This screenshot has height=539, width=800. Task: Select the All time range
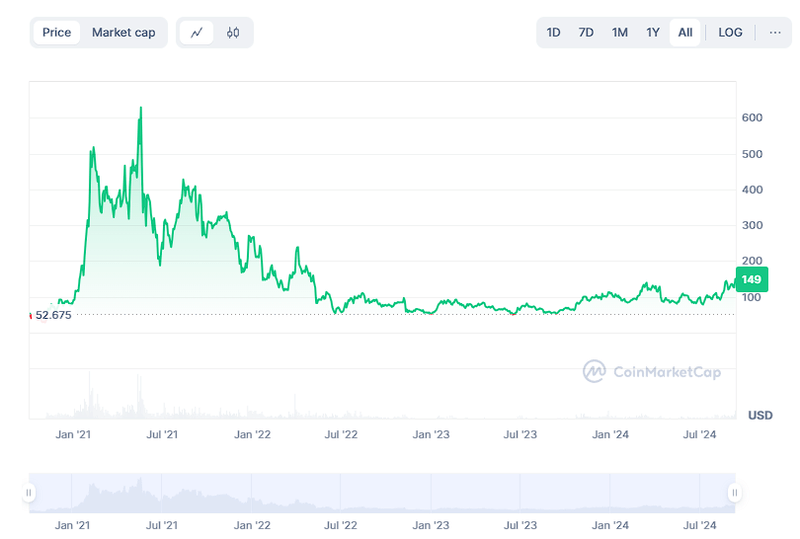(685, 32)
